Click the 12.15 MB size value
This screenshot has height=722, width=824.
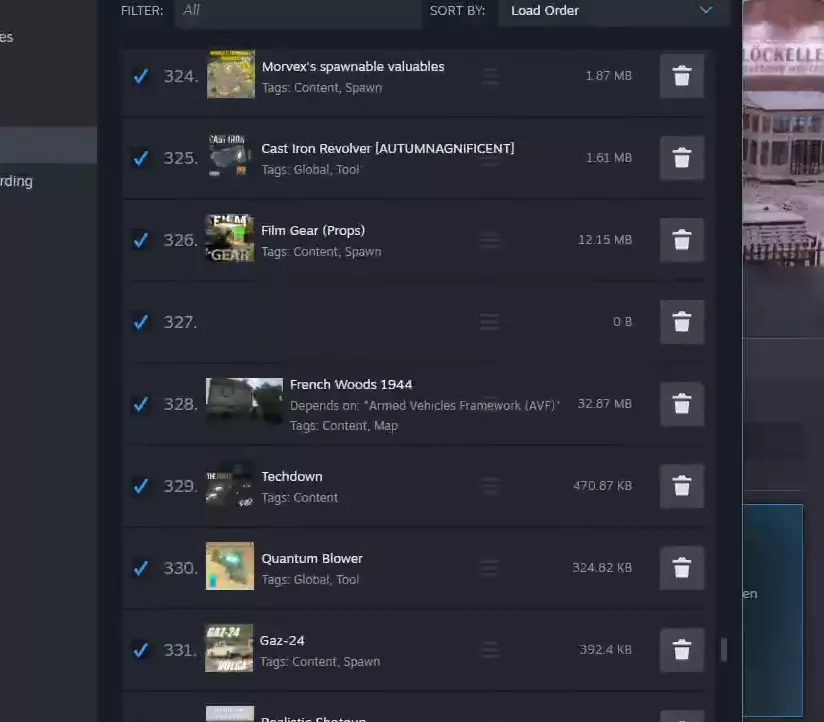click(605, 240)
